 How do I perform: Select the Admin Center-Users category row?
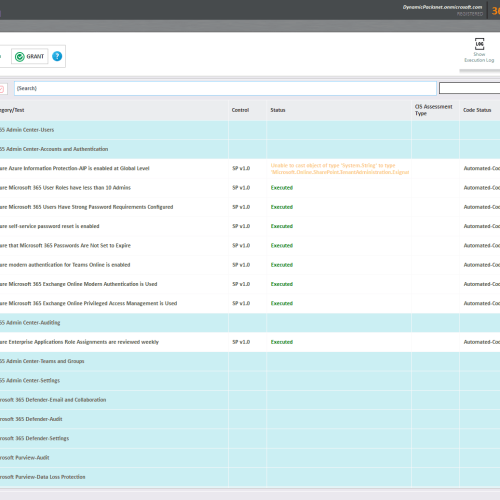click(250, 130)
